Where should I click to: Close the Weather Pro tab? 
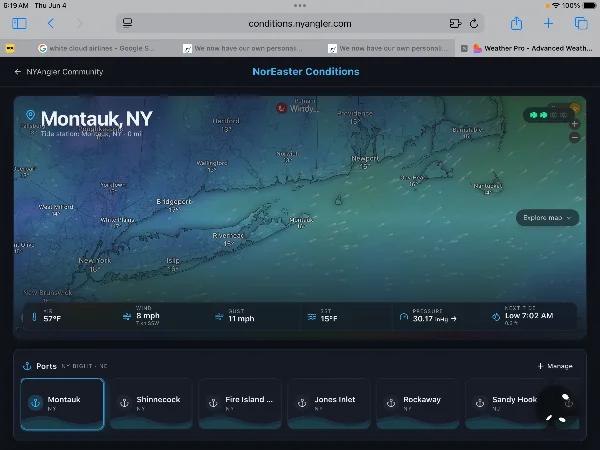(x=464, y=48)
